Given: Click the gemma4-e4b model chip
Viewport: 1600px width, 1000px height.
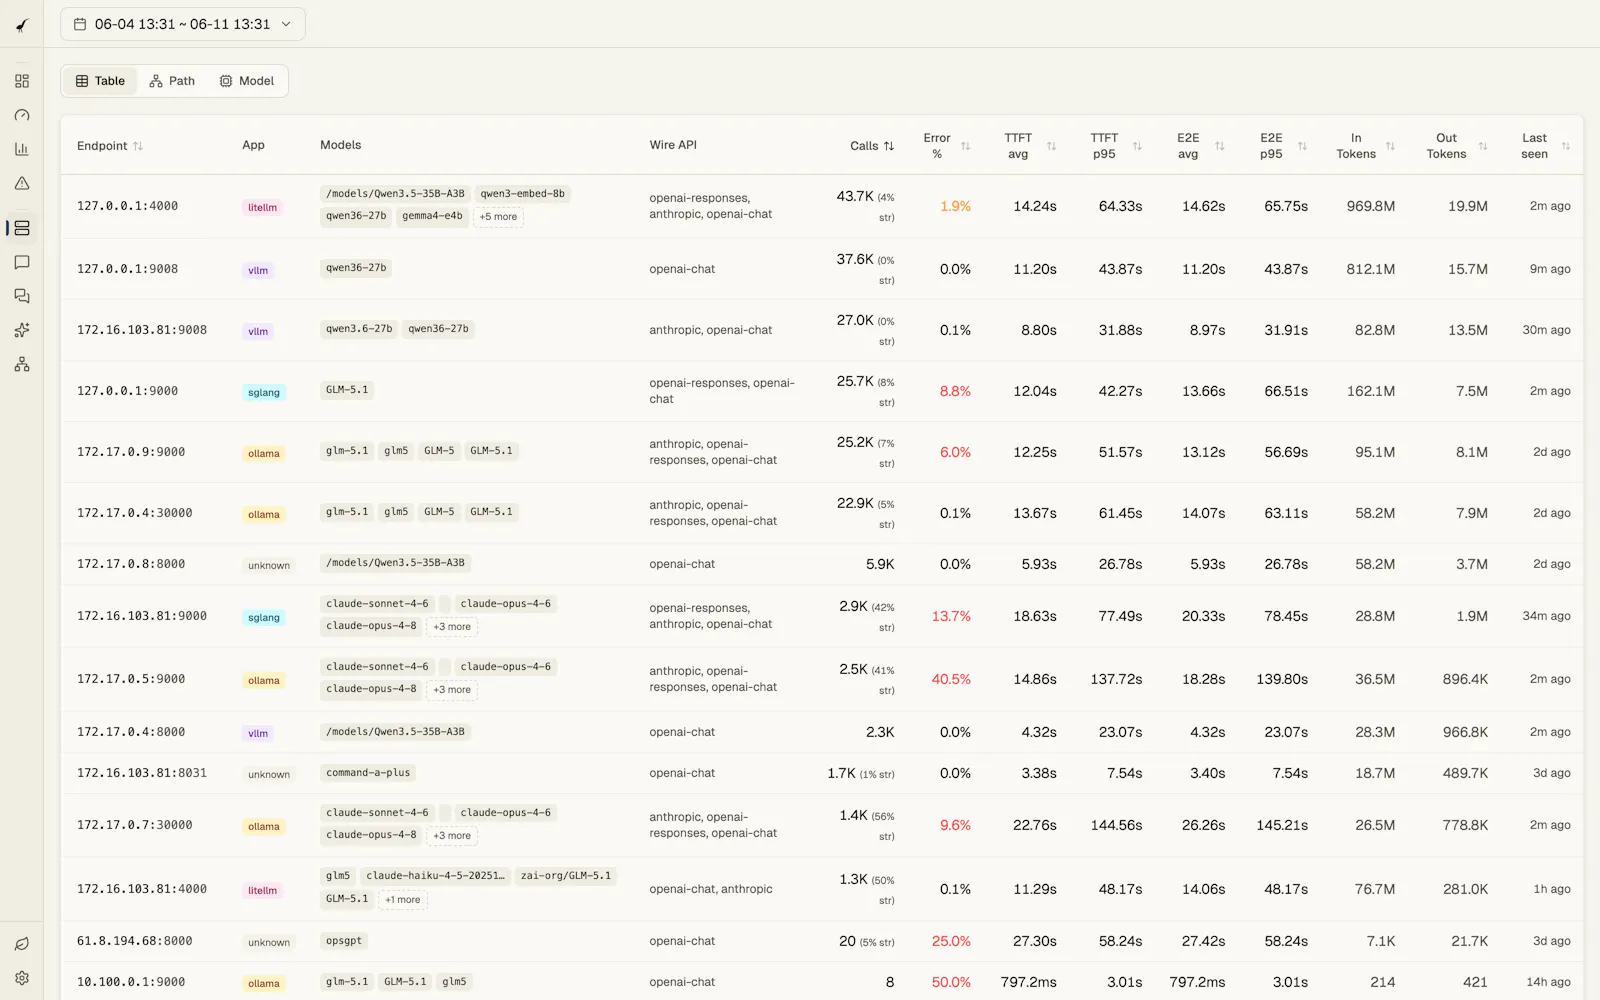Looking at the screenshot, I should click(x=432, y=216).
